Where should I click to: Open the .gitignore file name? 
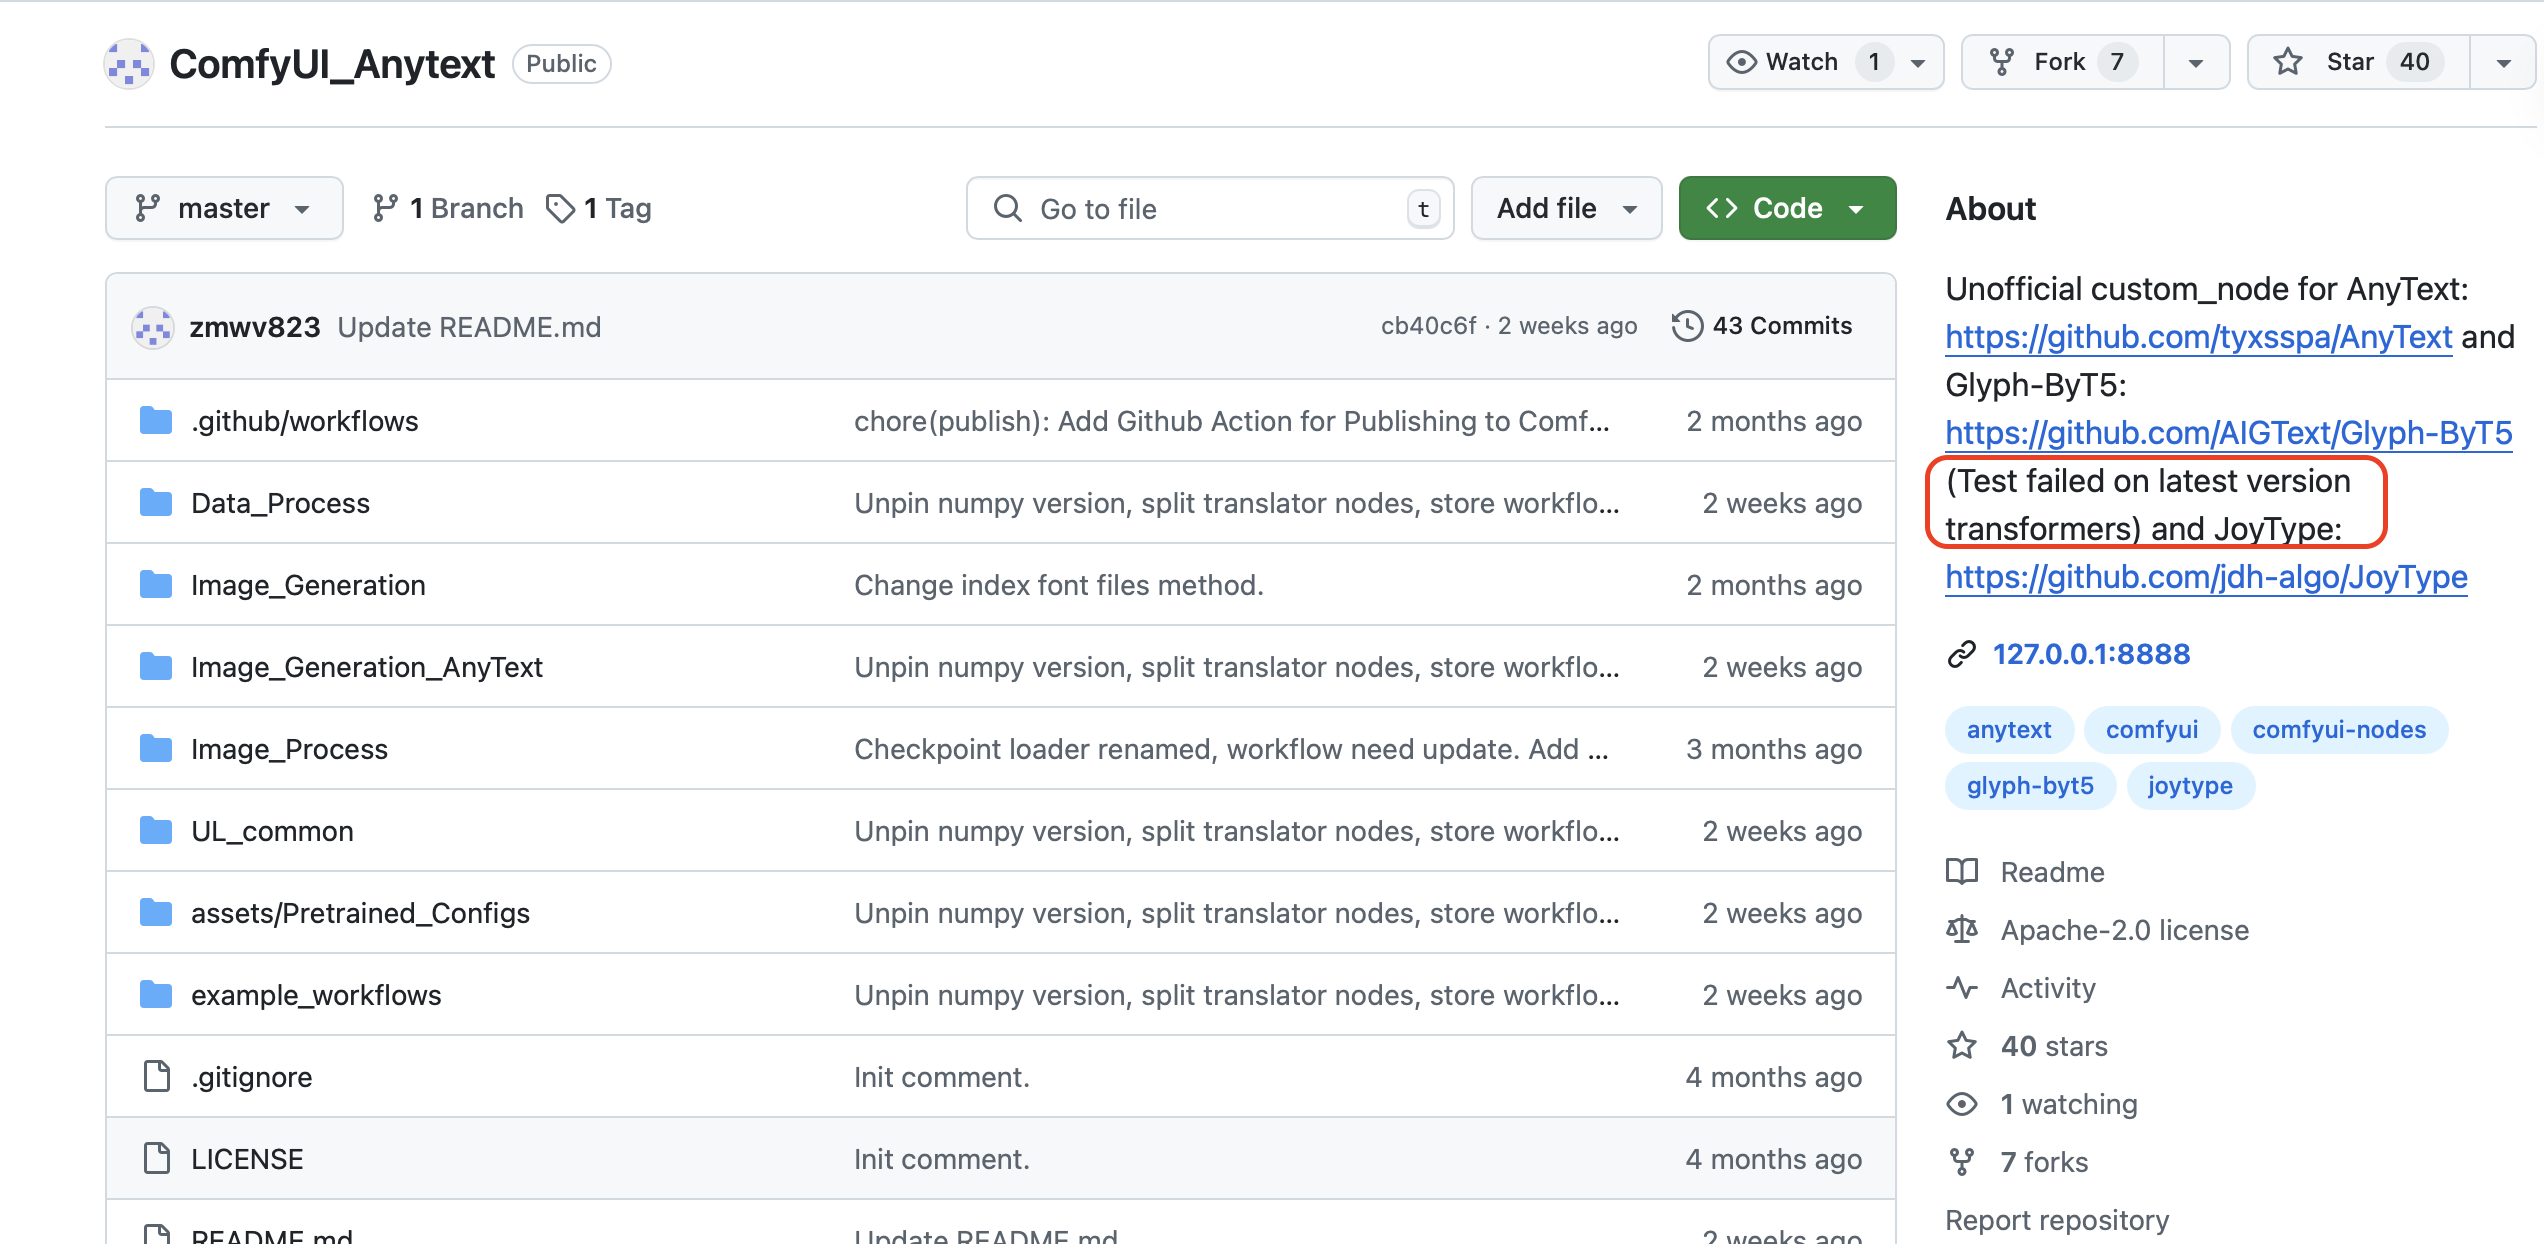(251, 1077)
